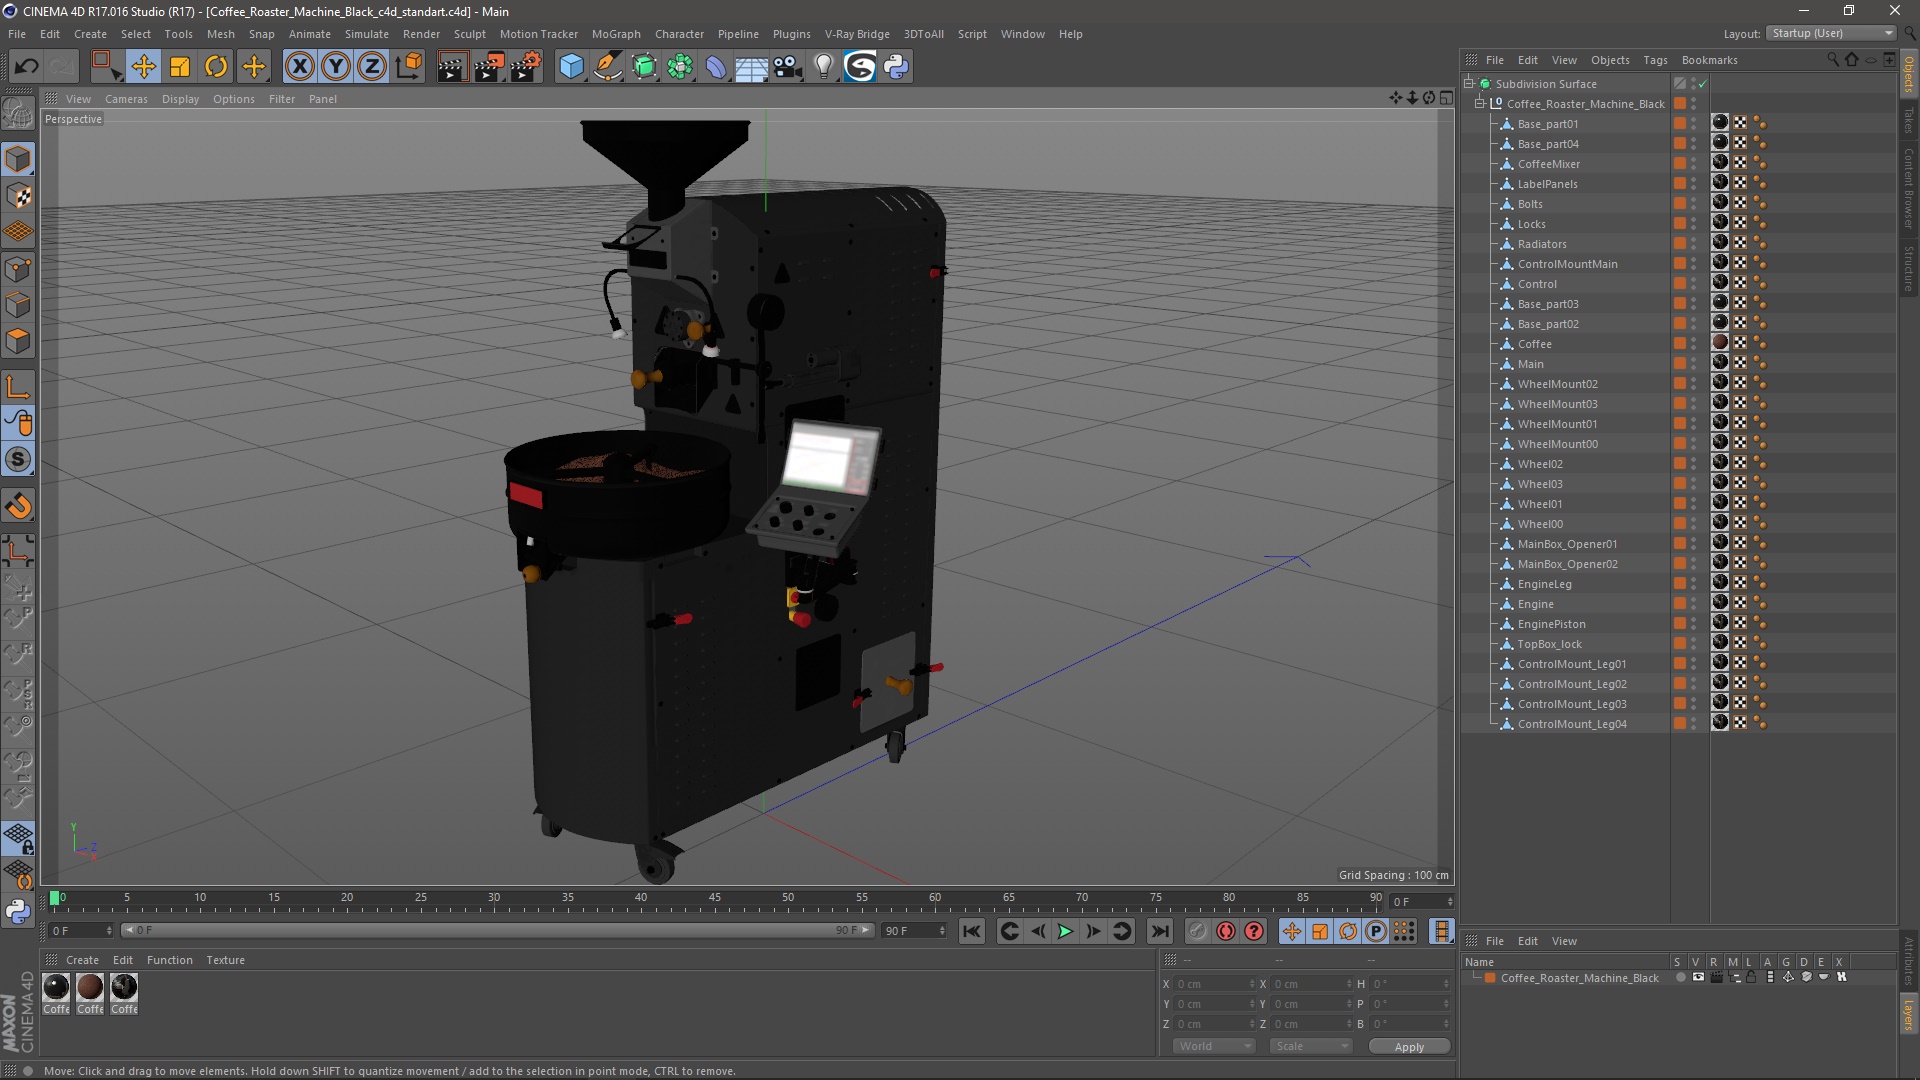The width and height of the screenshot is (1920, 1080).
Task: Open the spline Pen tool icon
Action: pos(608,67)
